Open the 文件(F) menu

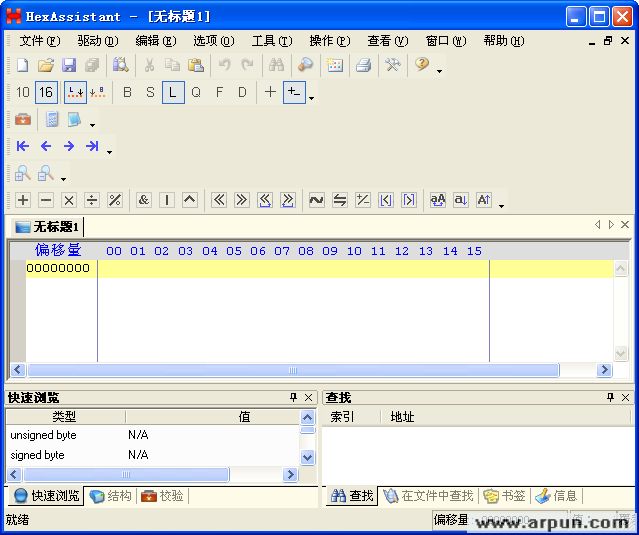point(40,41)
